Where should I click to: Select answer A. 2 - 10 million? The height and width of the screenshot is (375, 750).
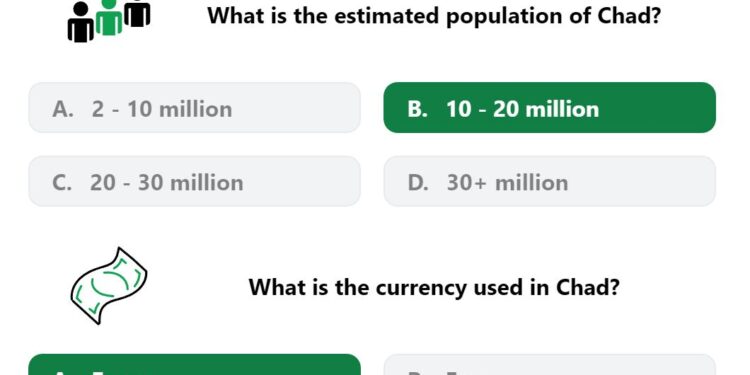(194, 108)
